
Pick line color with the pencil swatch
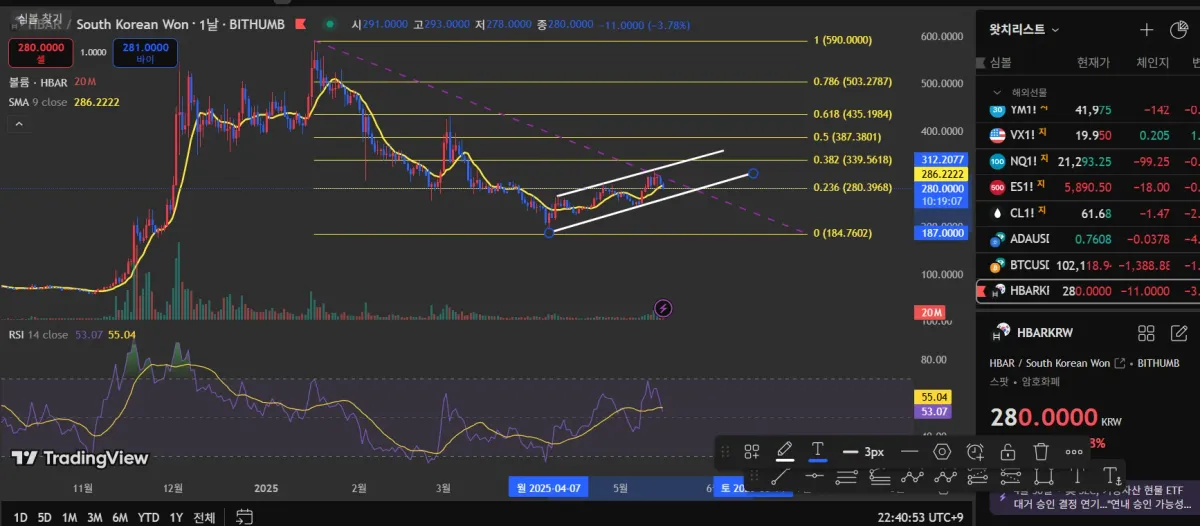coord(785,451)
